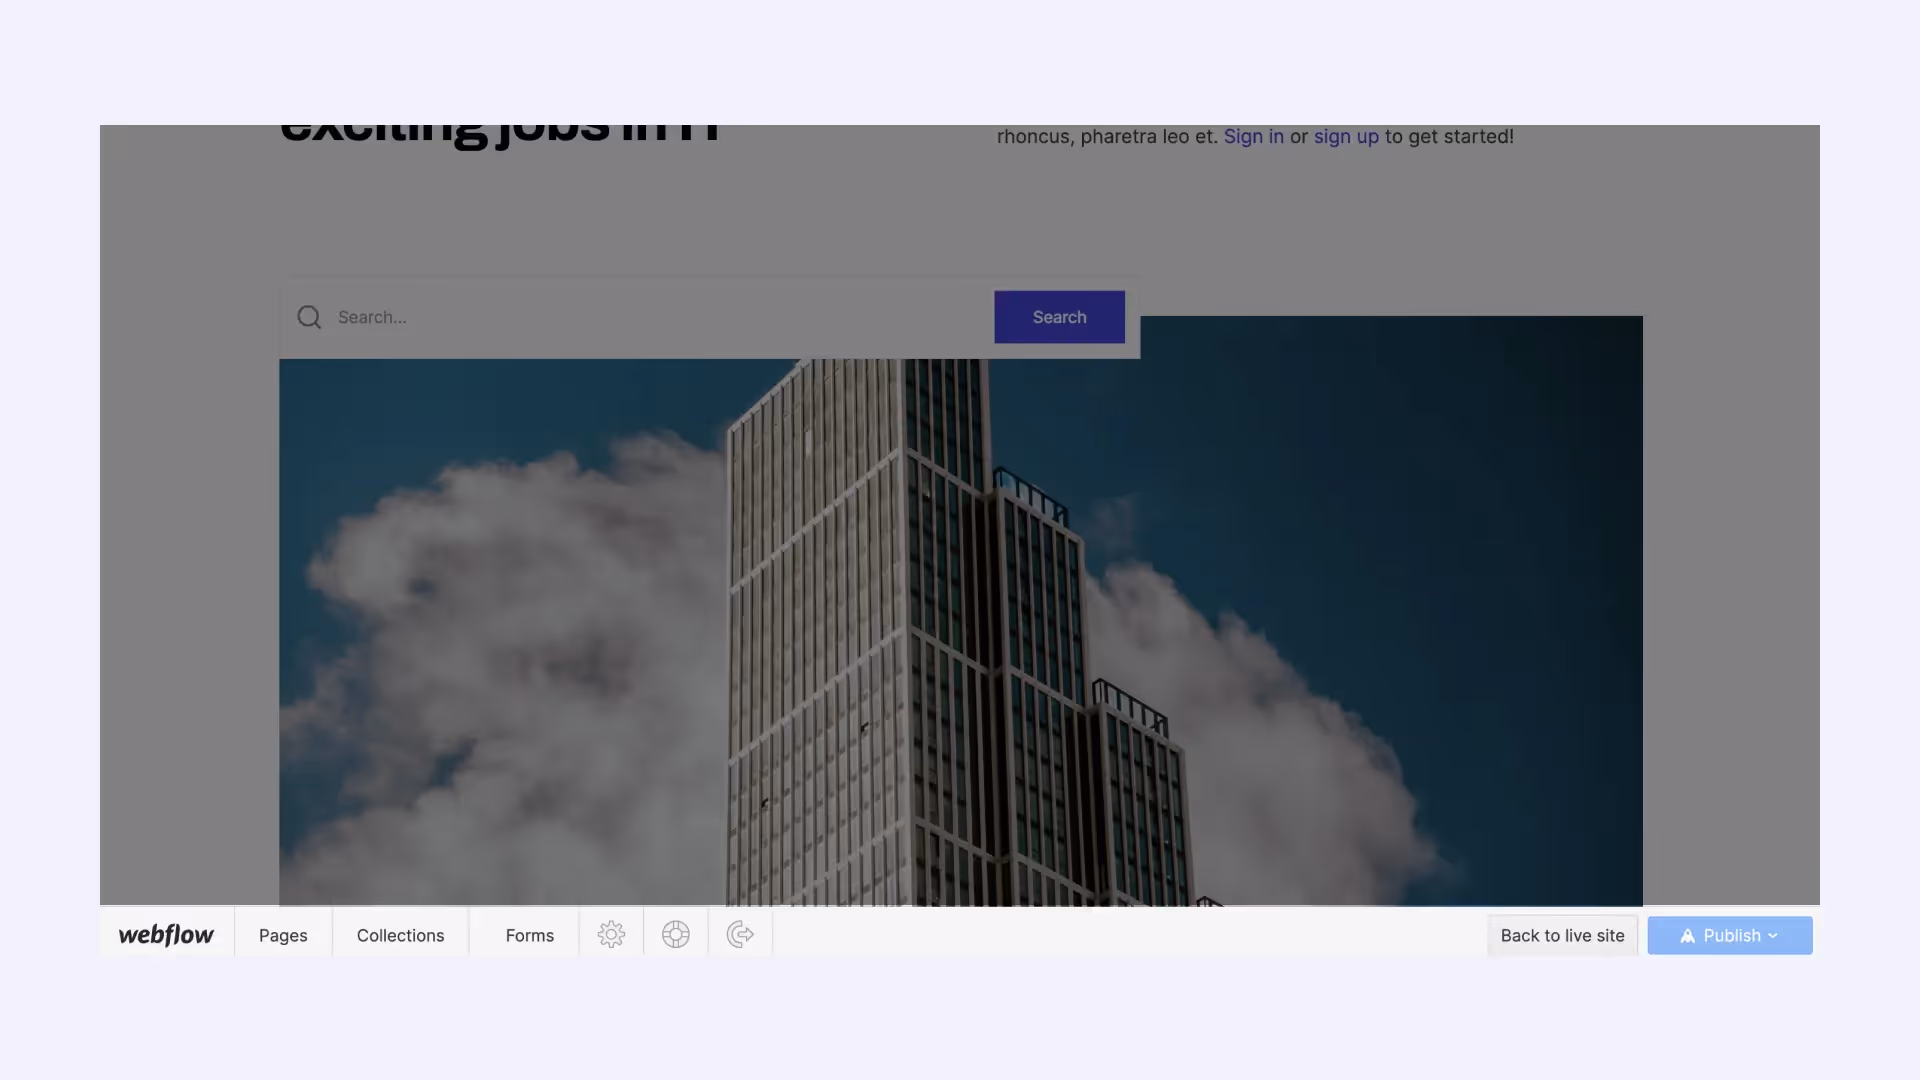
Task: Click the rocket icon on Publish
Action: 1687,936
